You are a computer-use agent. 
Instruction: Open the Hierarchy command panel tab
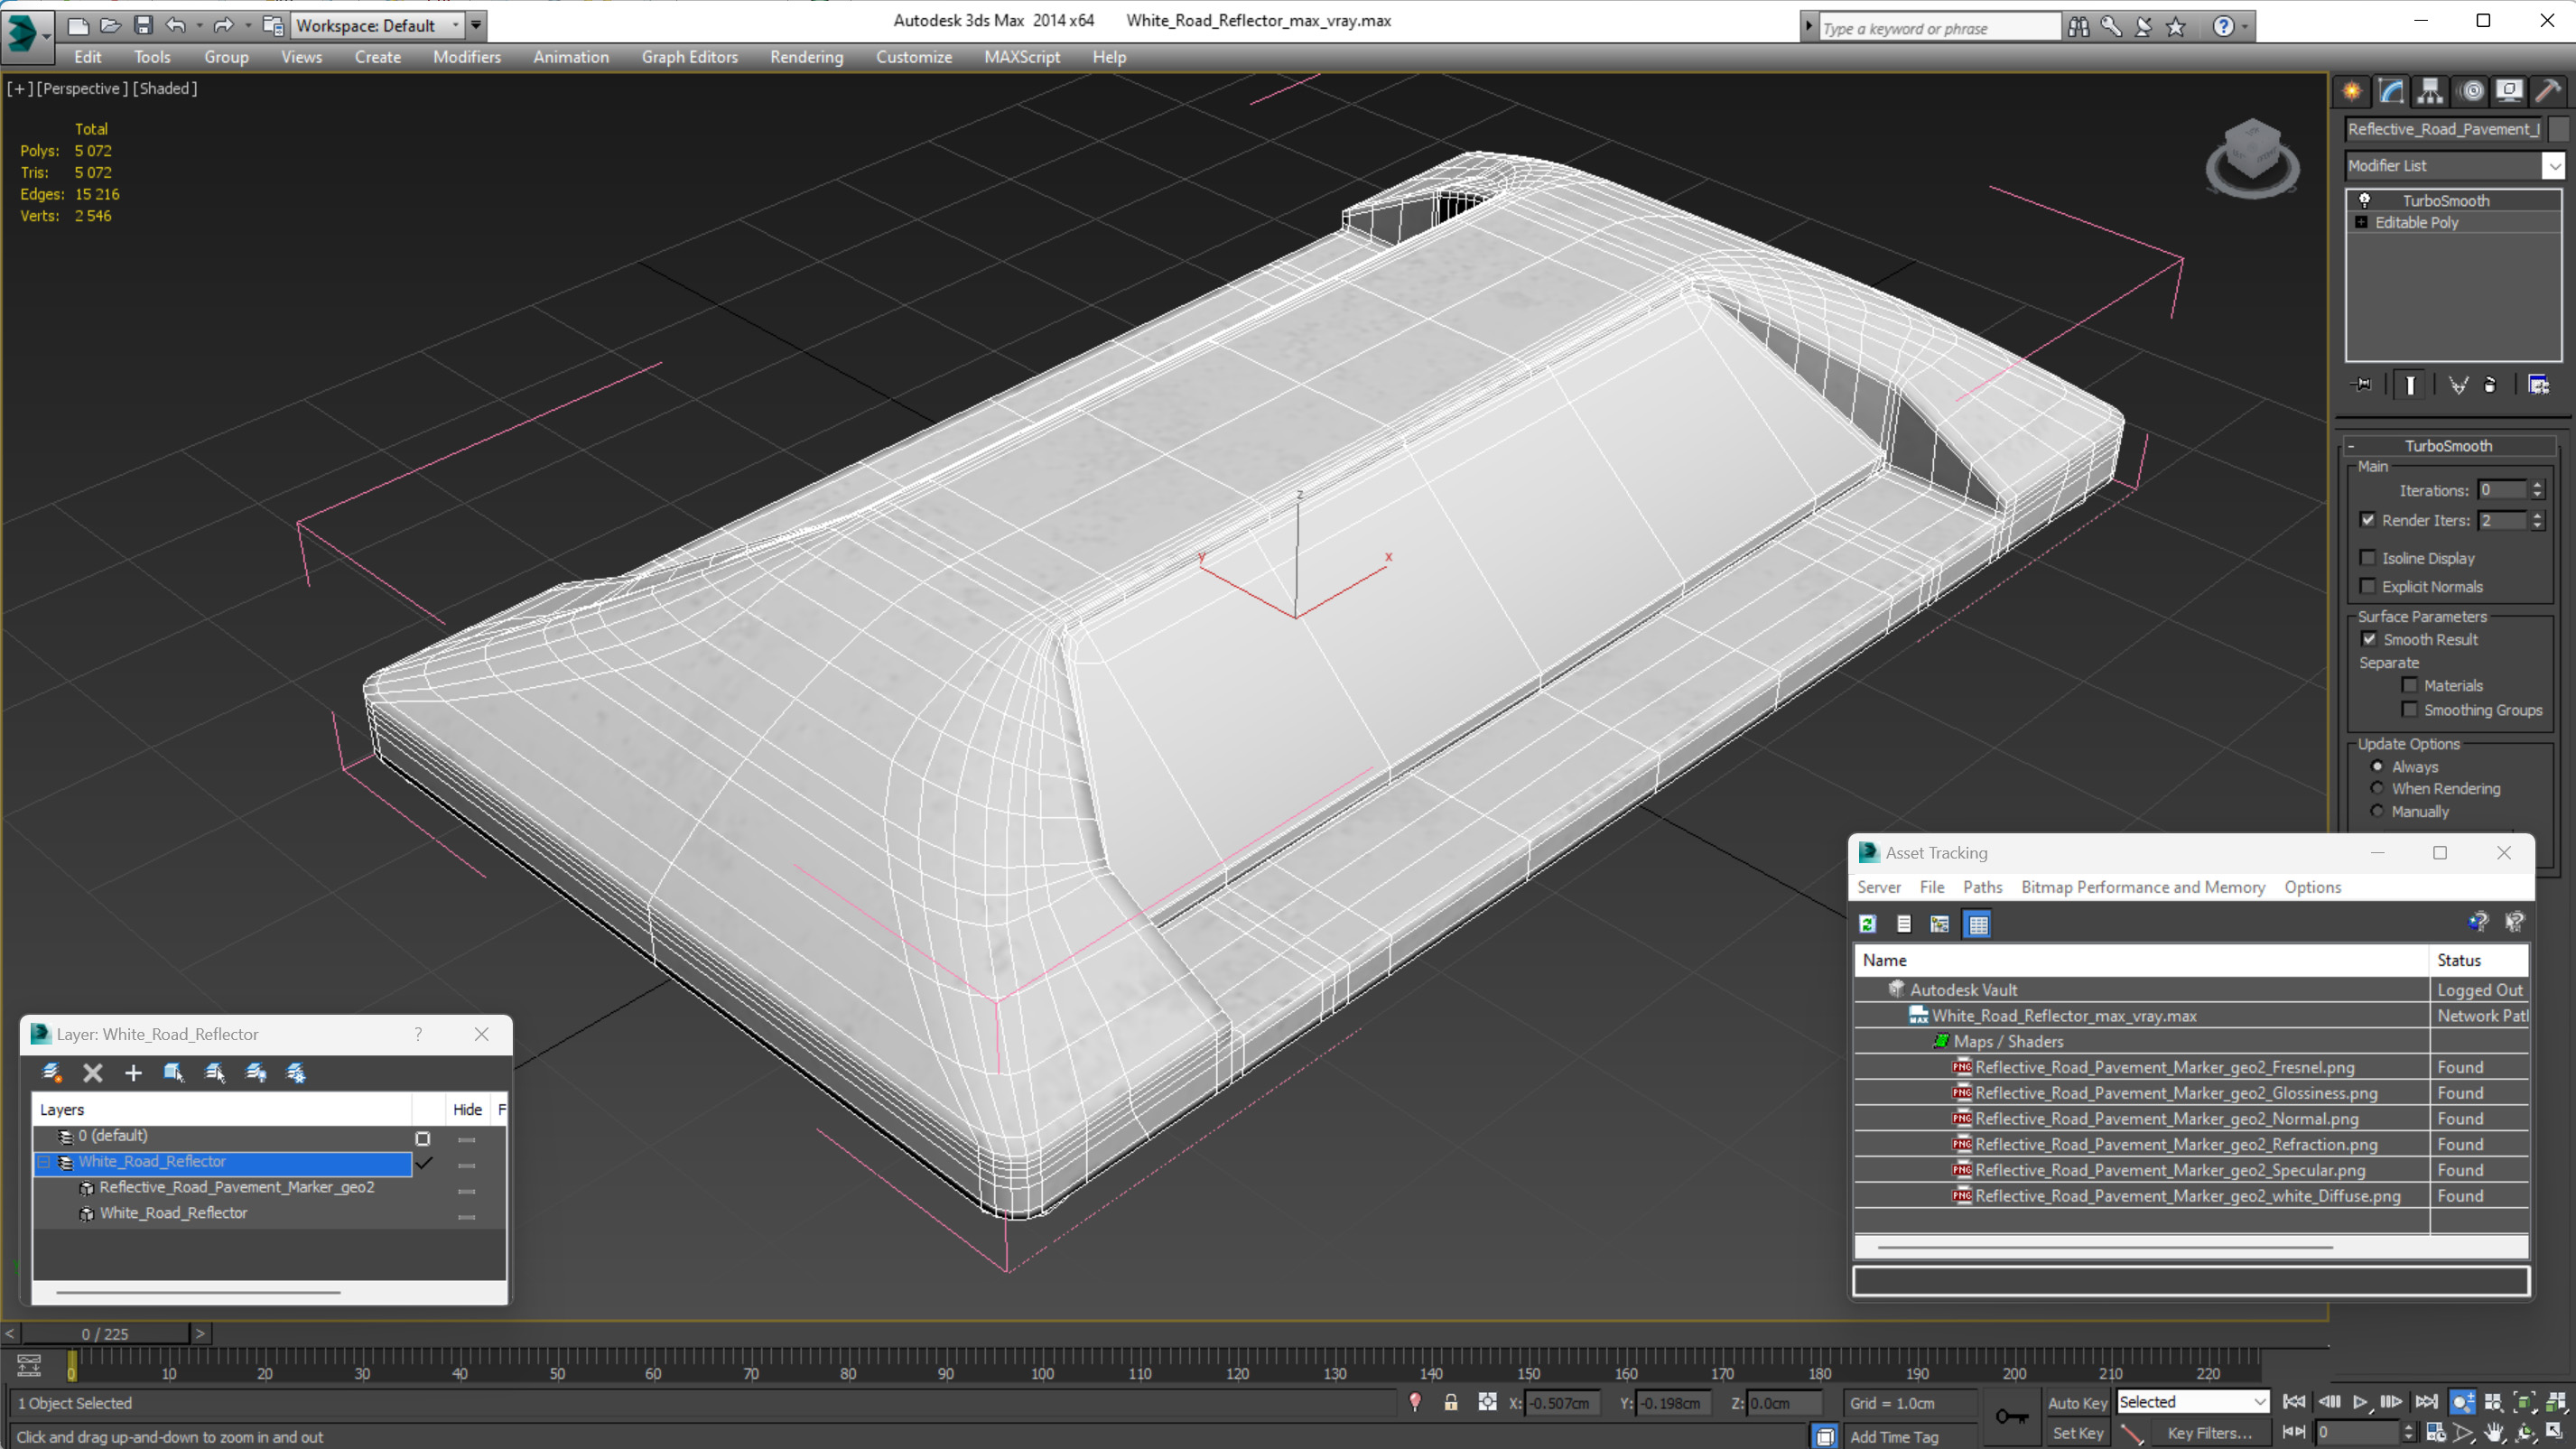click(2430, 91)
